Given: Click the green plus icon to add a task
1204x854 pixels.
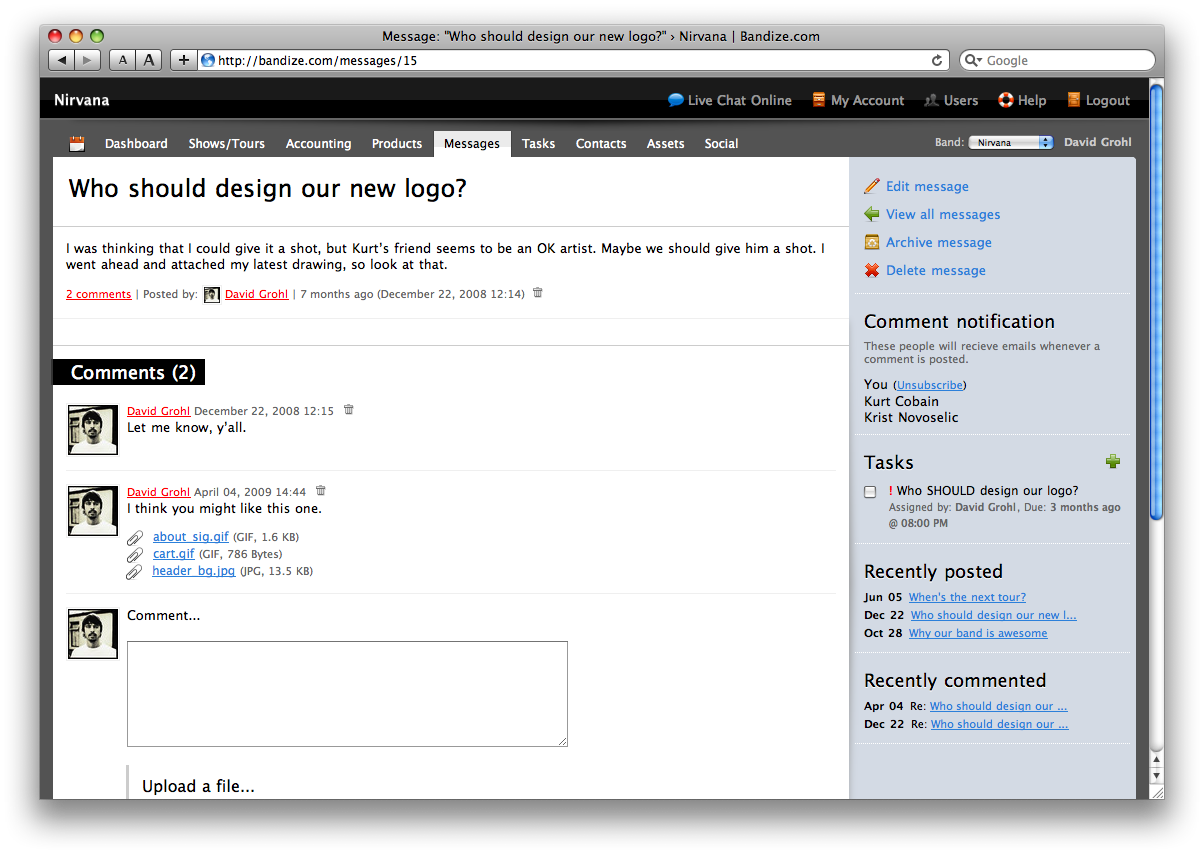Looking at the screenshot, I should pos(1113,461).
